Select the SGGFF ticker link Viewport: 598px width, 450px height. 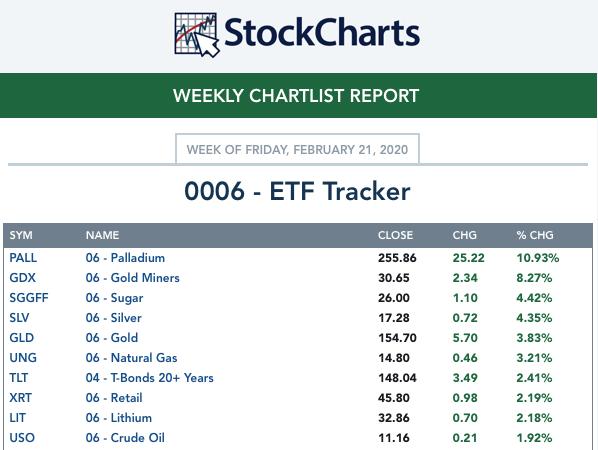coord(29,298)
